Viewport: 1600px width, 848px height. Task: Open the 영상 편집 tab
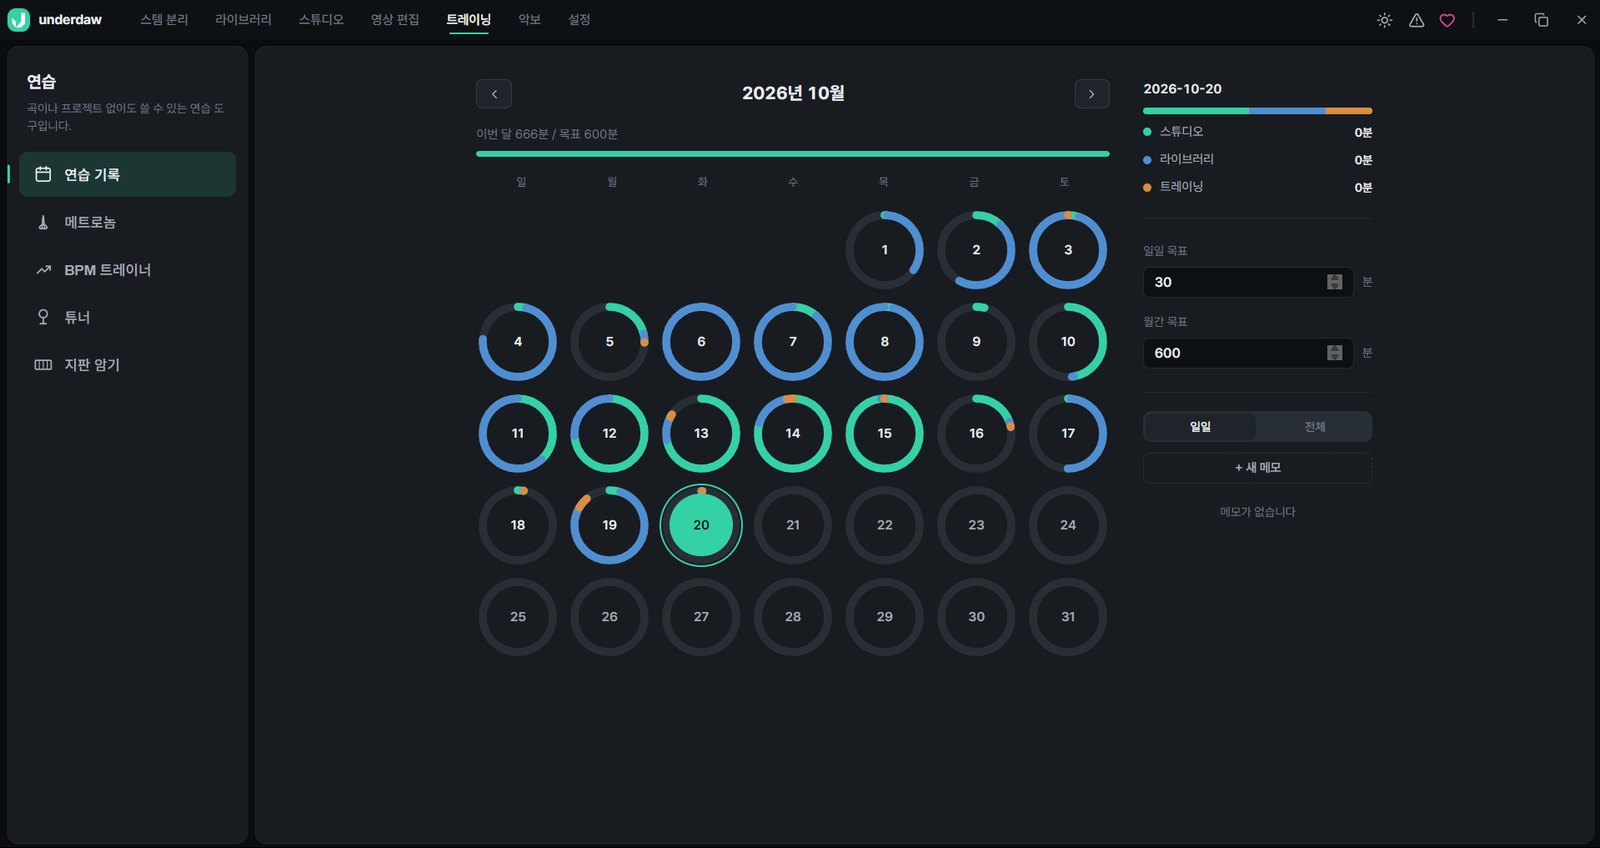pos(395,20)
